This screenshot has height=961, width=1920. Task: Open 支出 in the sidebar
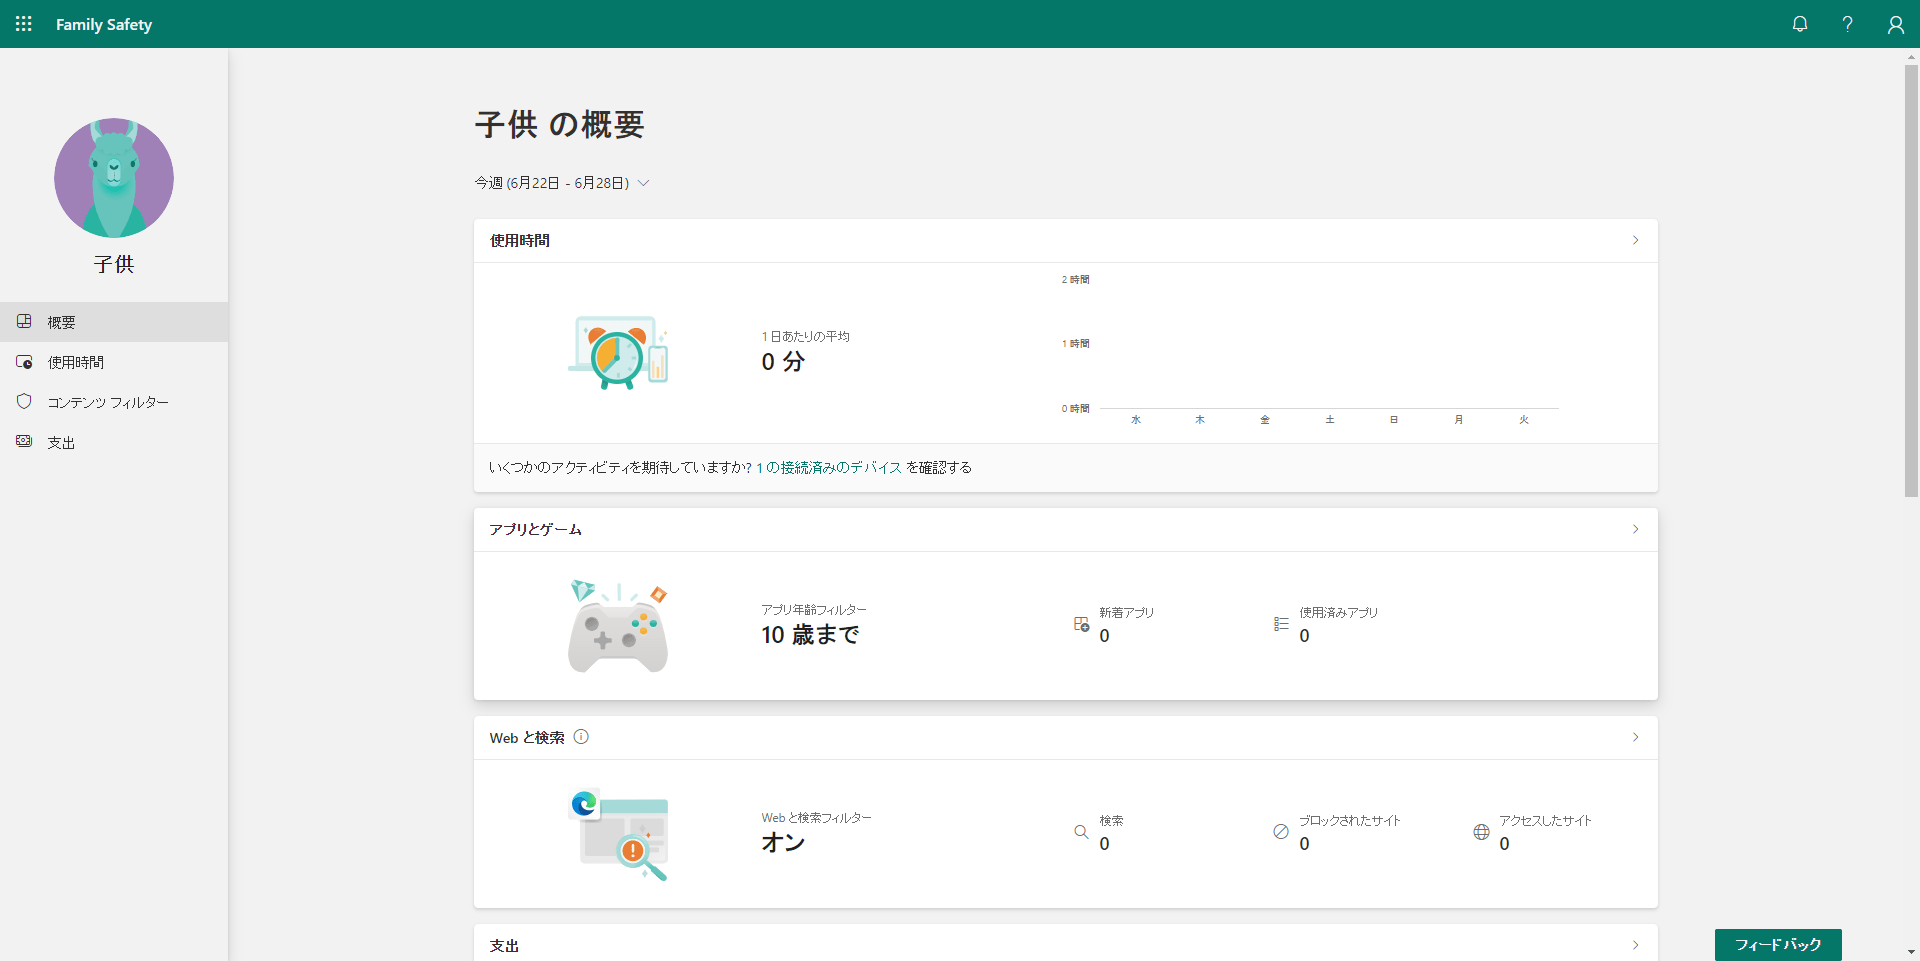point(114,442)
